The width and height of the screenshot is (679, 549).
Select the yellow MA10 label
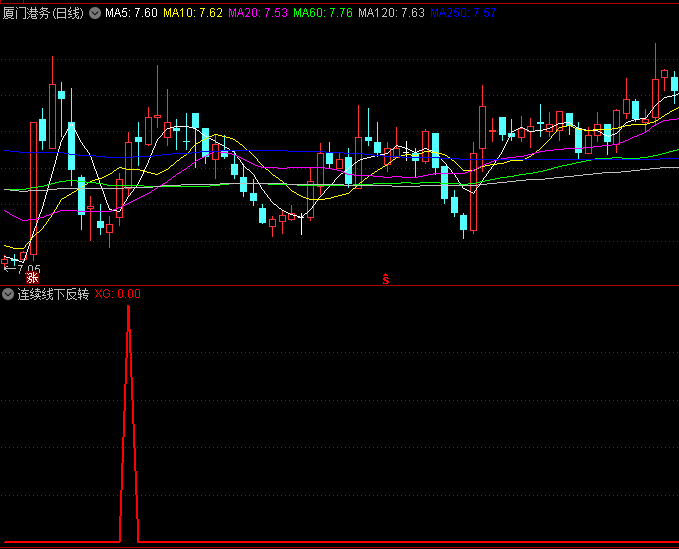click(x=192, y=13)
